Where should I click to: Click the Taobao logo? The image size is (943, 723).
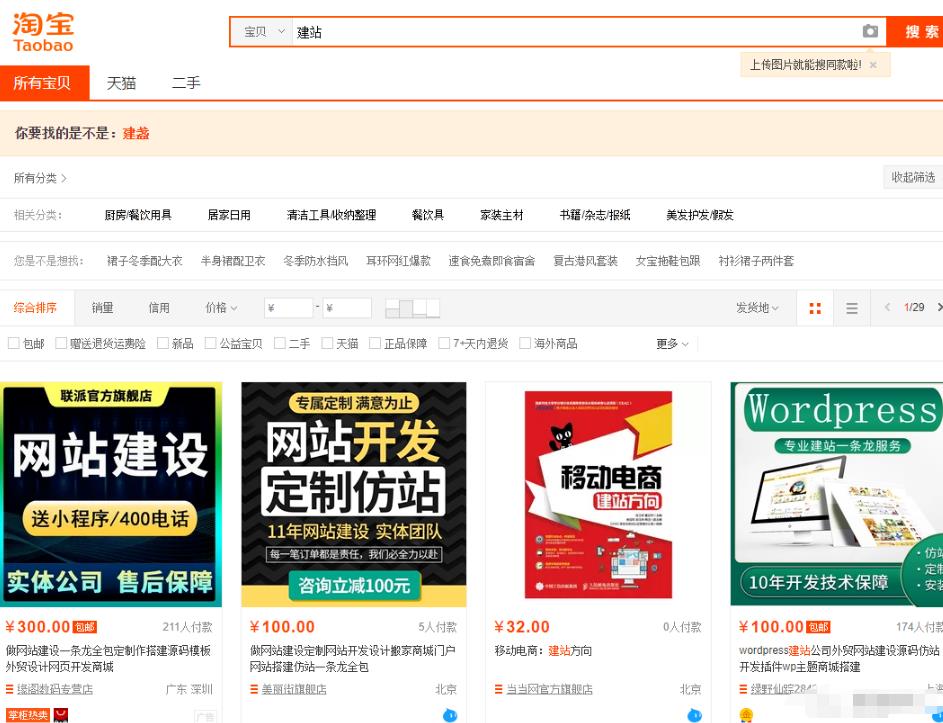tap(43, 32)
